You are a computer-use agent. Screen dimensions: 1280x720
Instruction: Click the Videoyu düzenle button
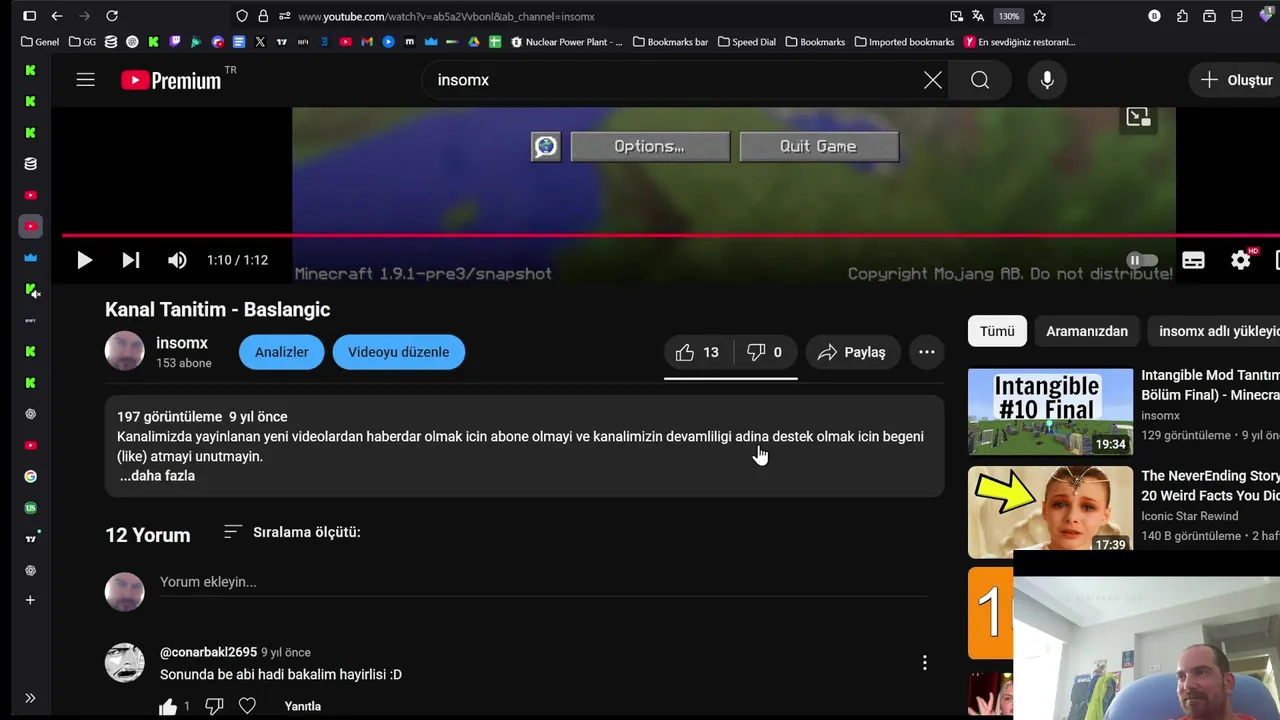(x=398, y=352)
